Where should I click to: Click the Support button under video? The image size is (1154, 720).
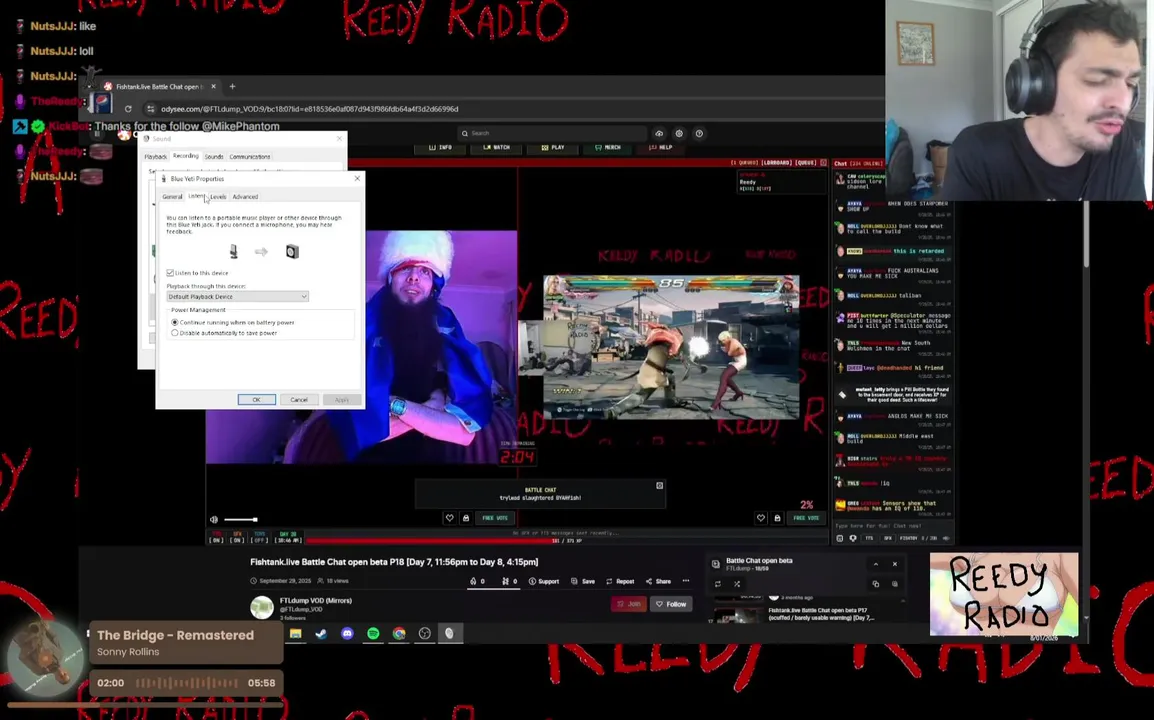[x=544, y=581]
